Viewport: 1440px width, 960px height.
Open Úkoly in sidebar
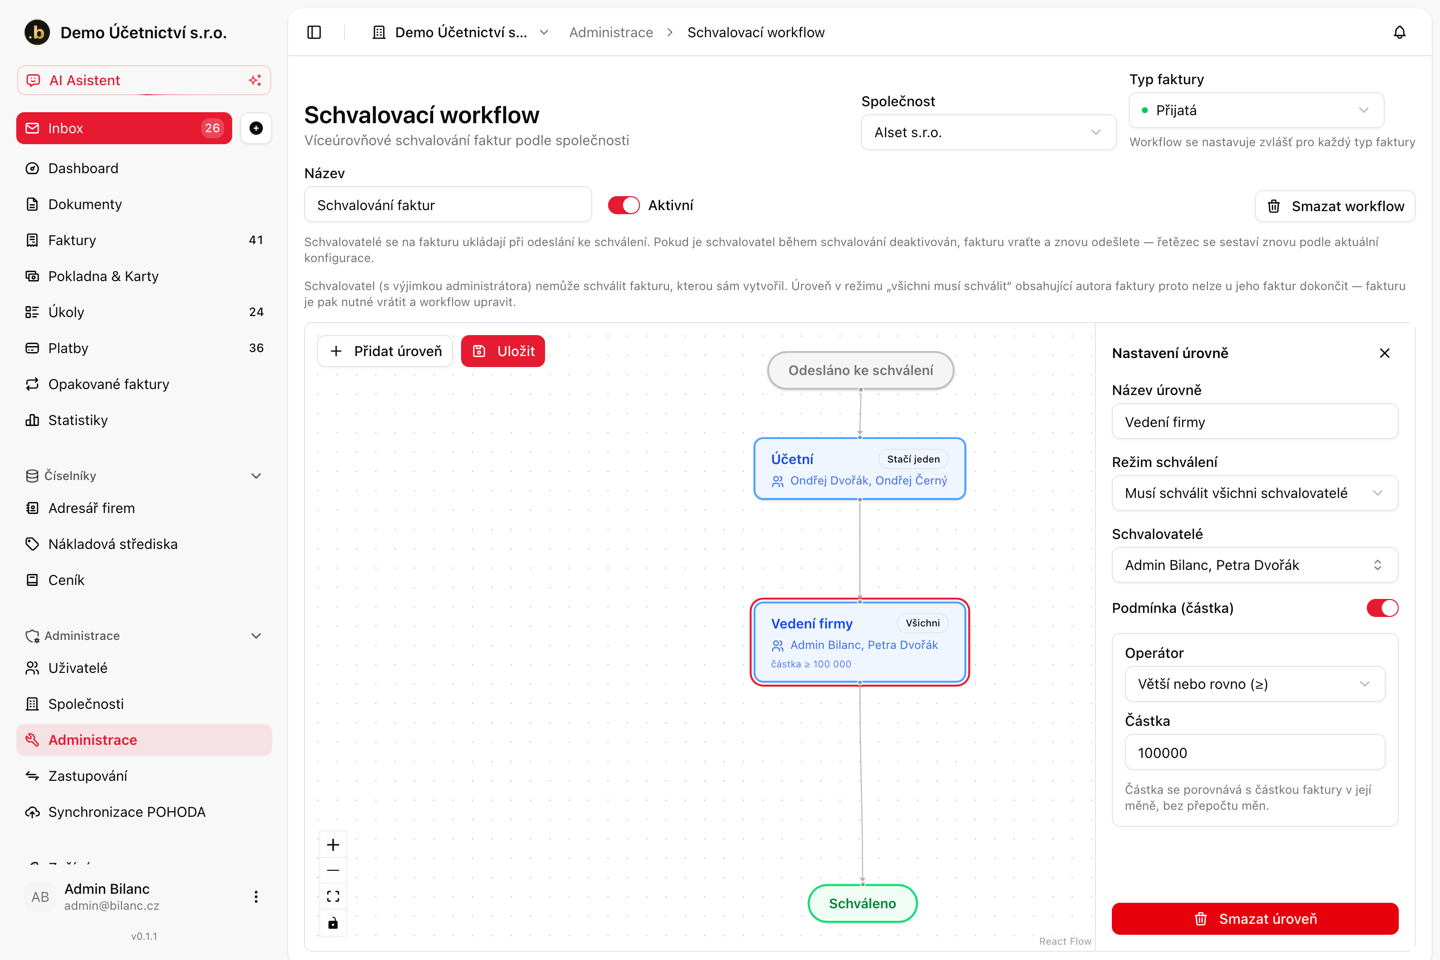click(144, 312)
